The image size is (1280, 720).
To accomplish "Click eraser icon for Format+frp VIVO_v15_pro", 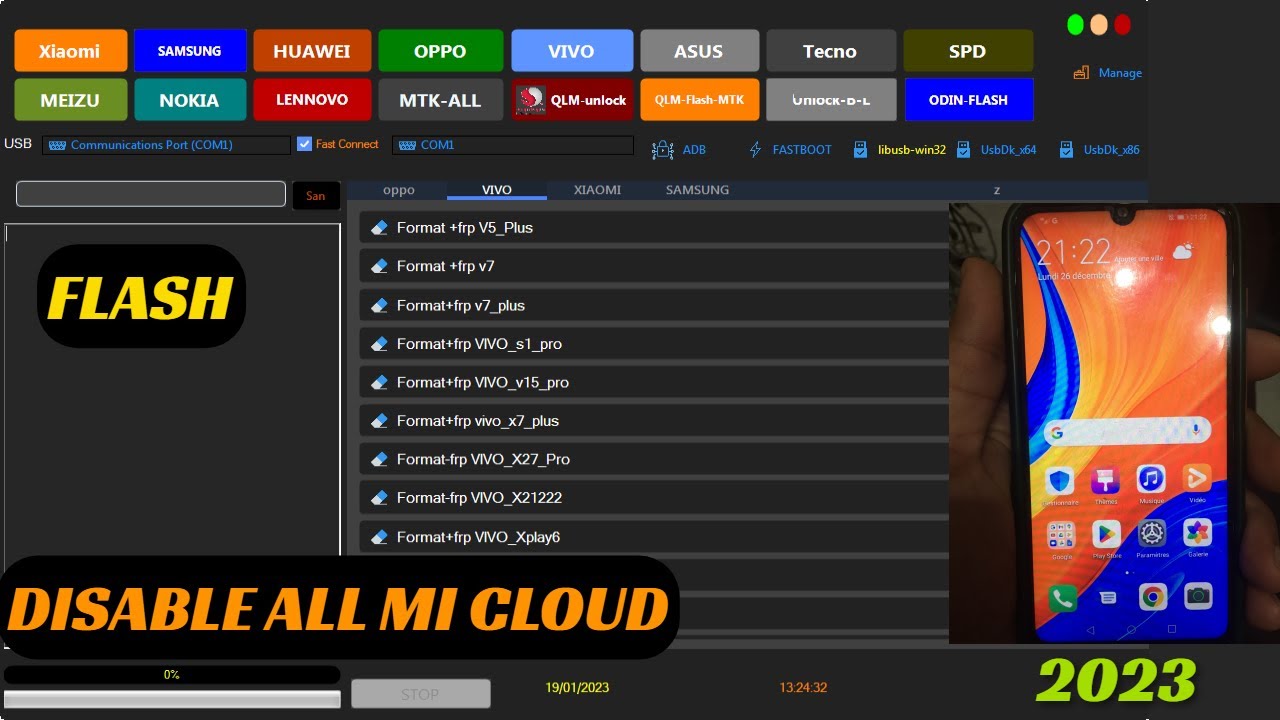I will pos(379,383).
